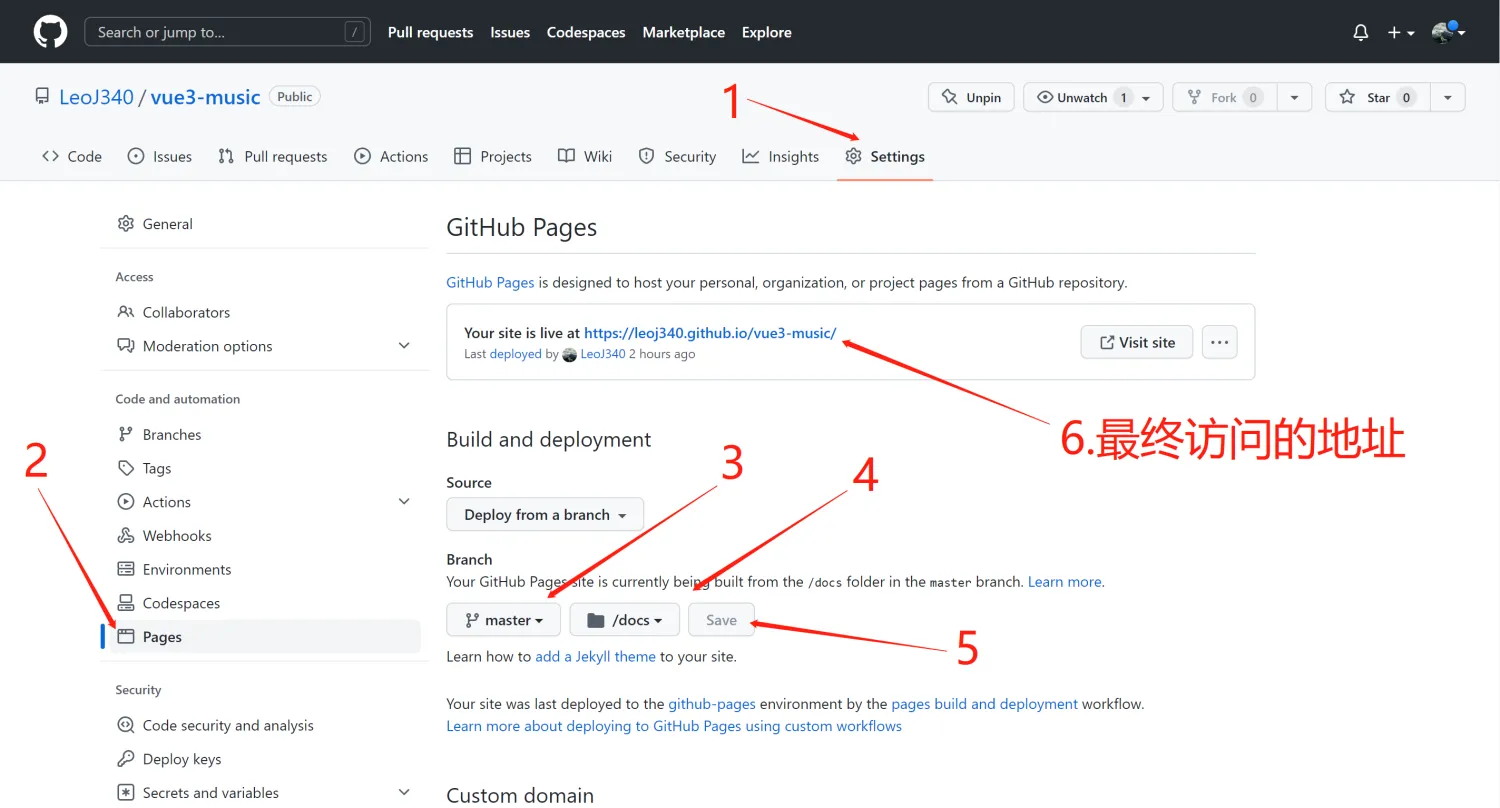Open Marketplace from the top navigation
Viewport: 1500px width, 808px height.
[x=684, y=32]
